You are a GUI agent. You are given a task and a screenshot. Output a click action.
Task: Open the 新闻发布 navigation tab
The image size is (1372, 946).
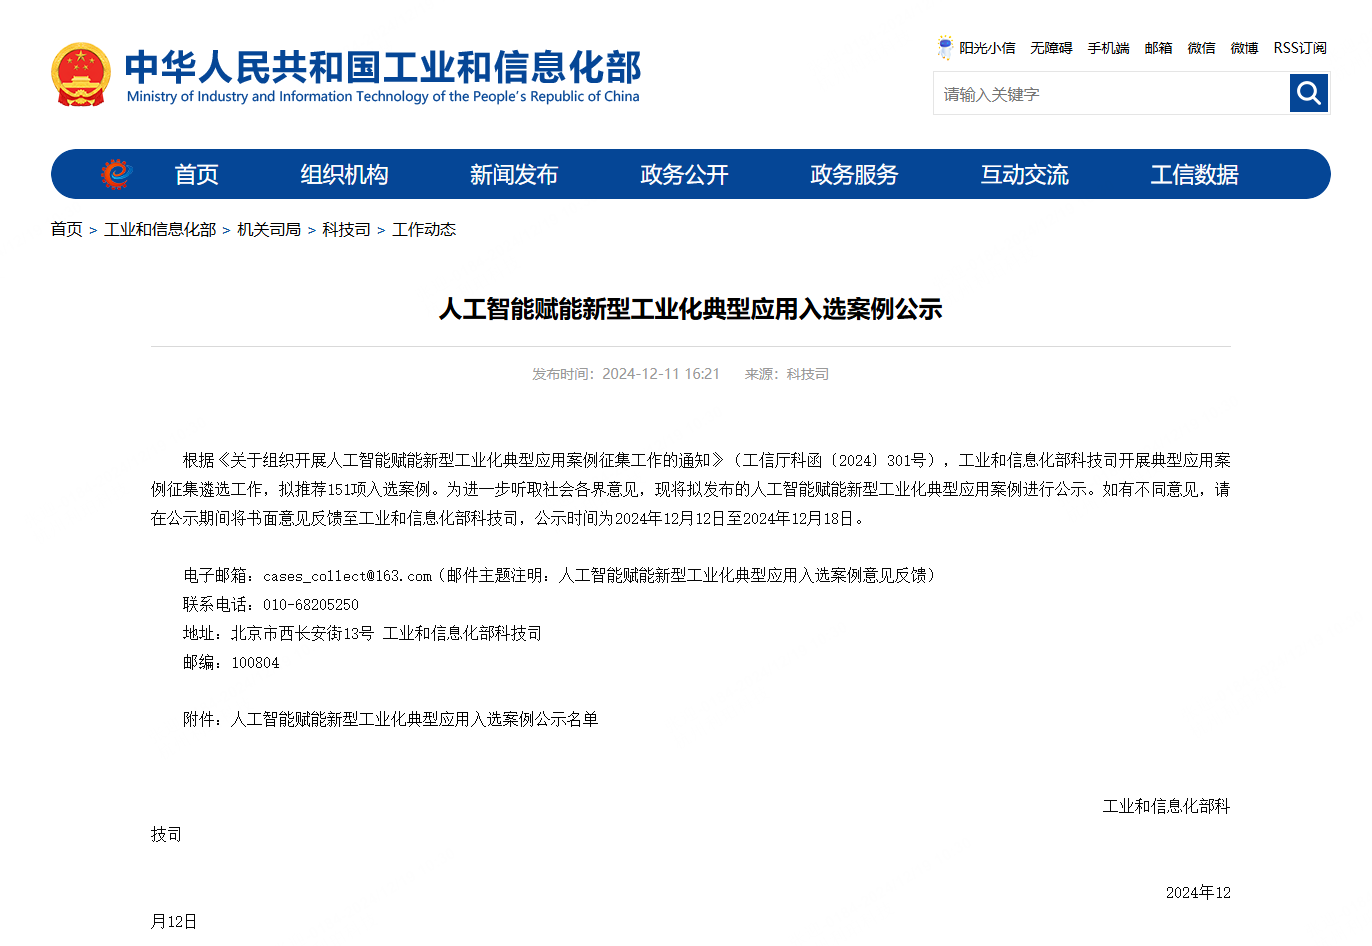pyautogui.click(x=514, y=175)
